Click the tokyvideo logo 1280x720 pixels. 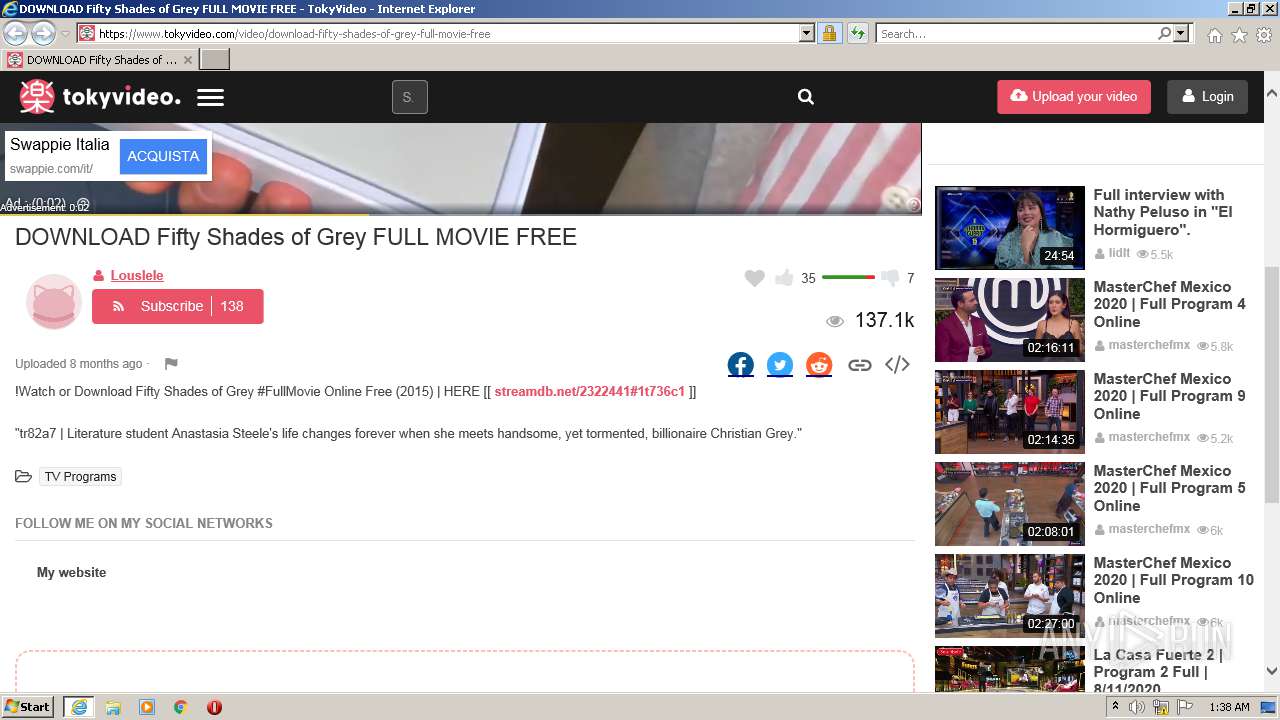(x=100, y=97)
